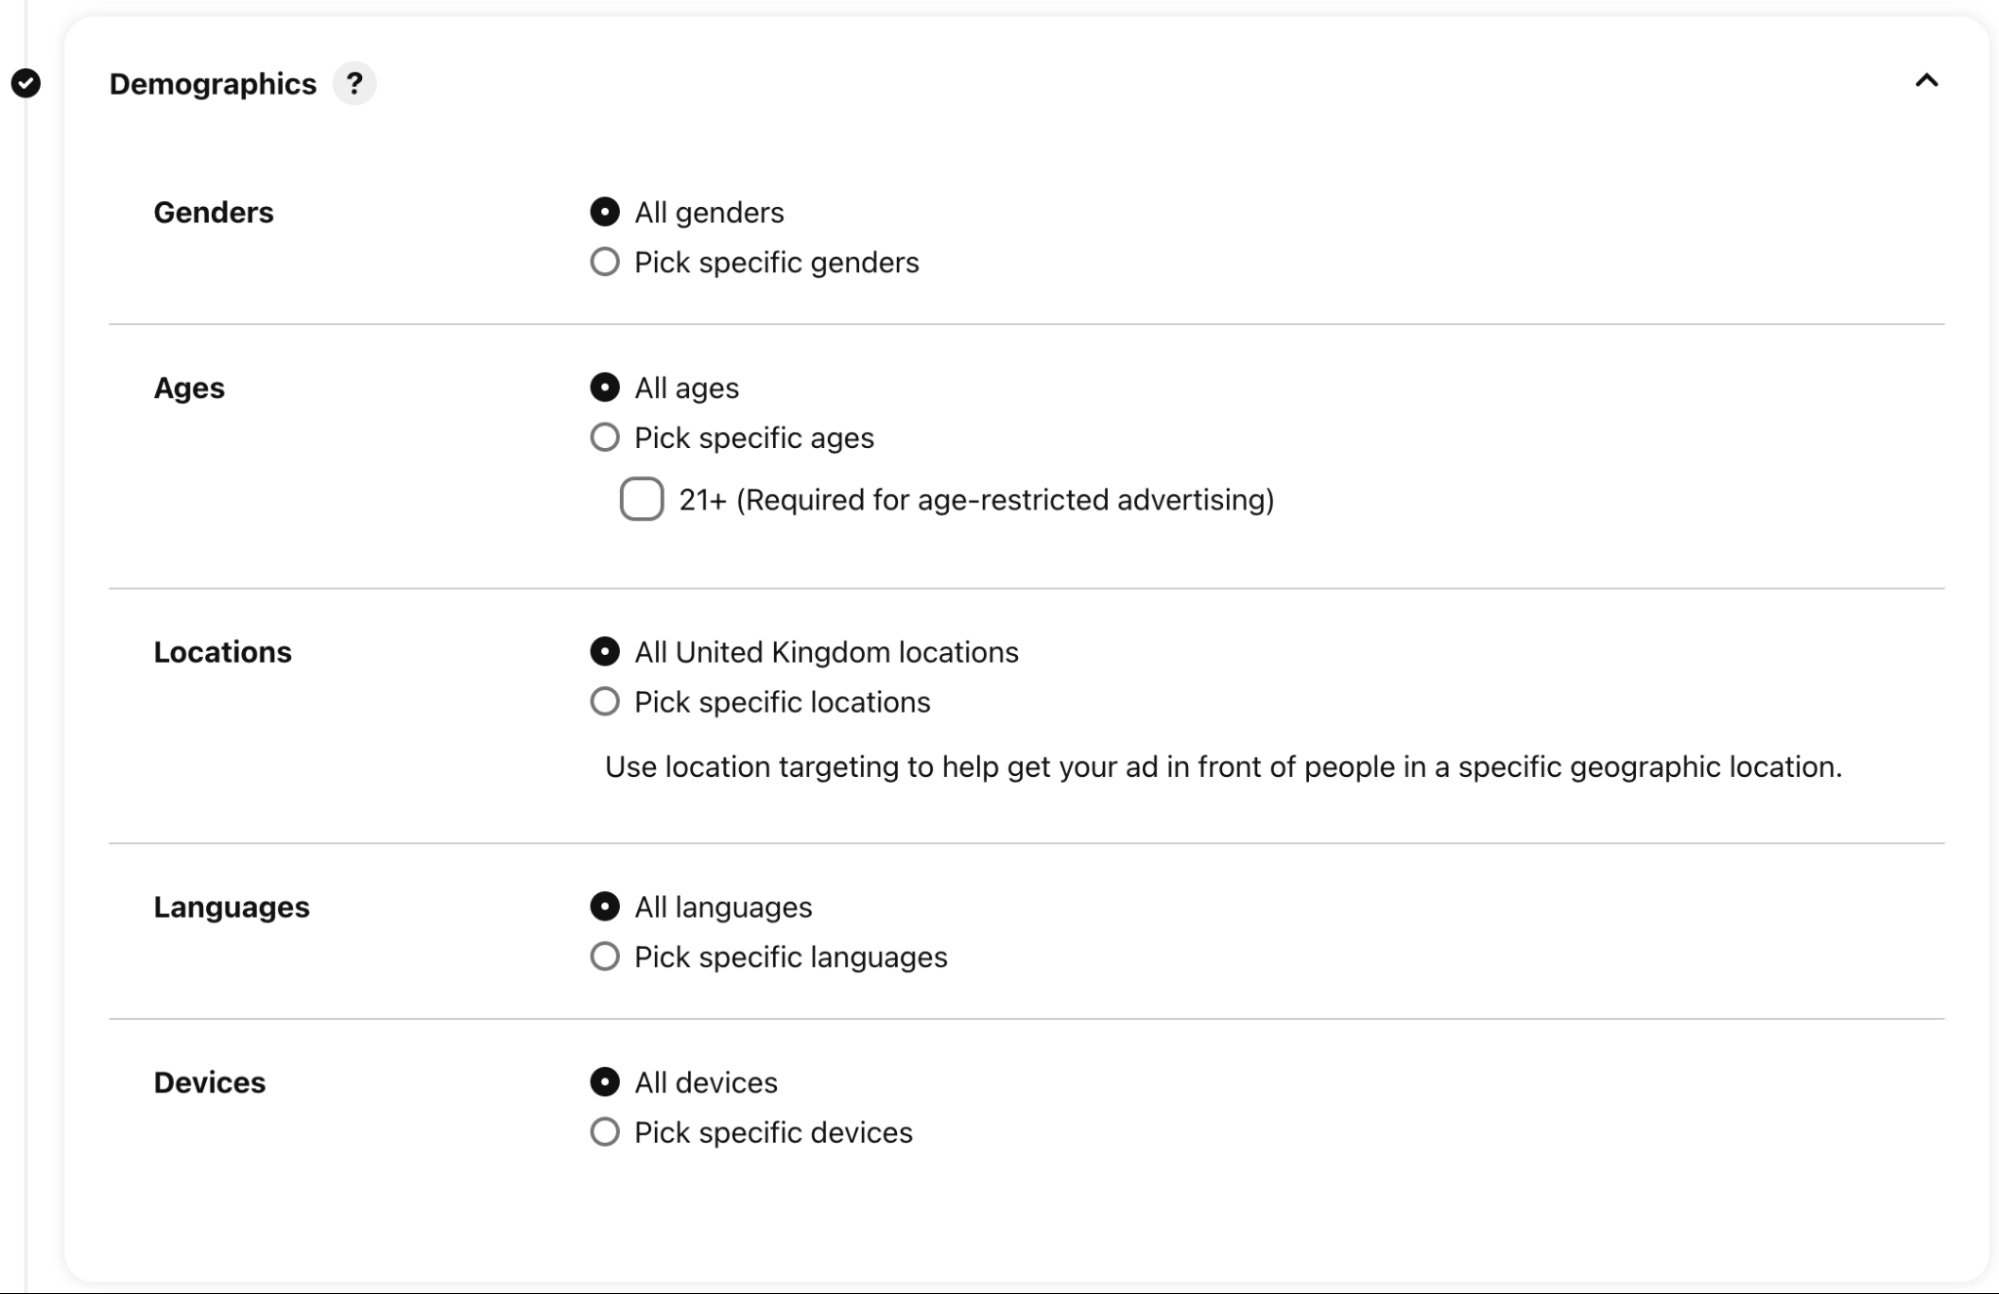Enable the 21+ age-restricted advertising checkbox
This screenshot has height=1294, width=1999.
pyautogui.click(x=642, y=499)
